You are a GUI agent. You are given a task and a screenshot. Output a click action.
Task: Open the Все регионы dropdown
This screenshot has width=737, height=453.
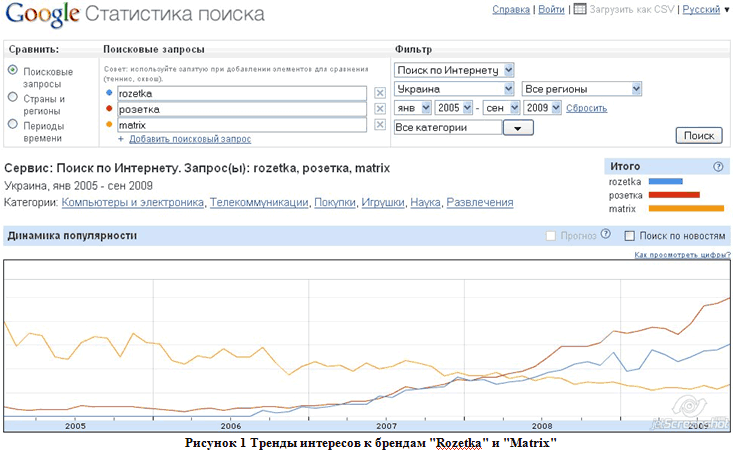pos(581,89)
